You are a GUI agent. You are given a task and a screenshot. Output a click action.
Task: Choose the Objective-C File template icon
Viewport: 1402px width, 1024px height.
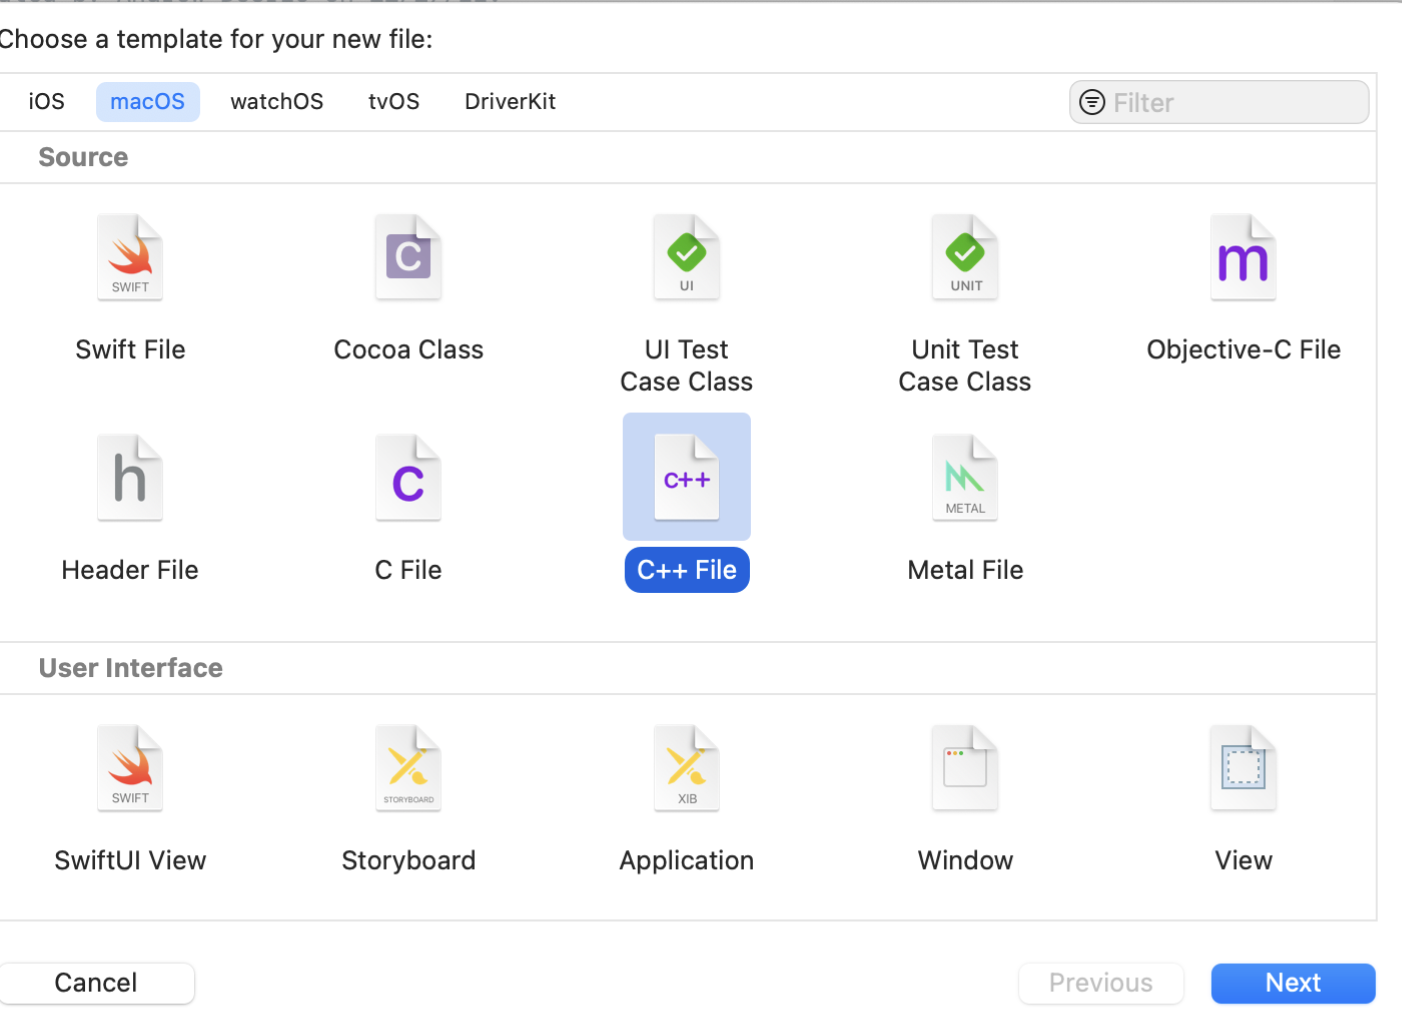coord(1243,258)
